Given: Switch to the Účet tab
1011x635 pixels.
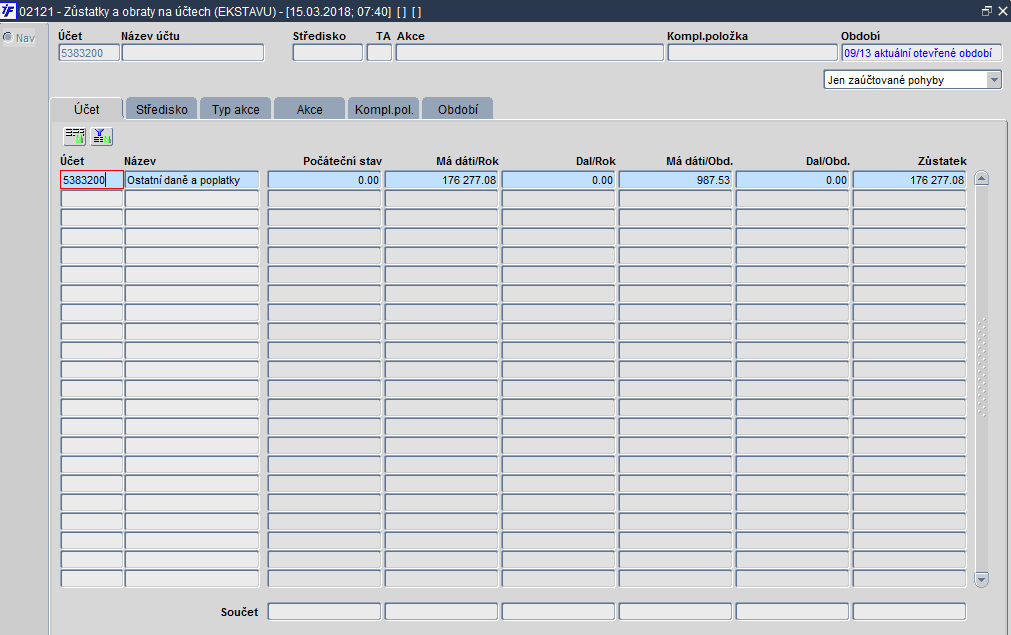Looking at the screenshot, I should point(86,109).
